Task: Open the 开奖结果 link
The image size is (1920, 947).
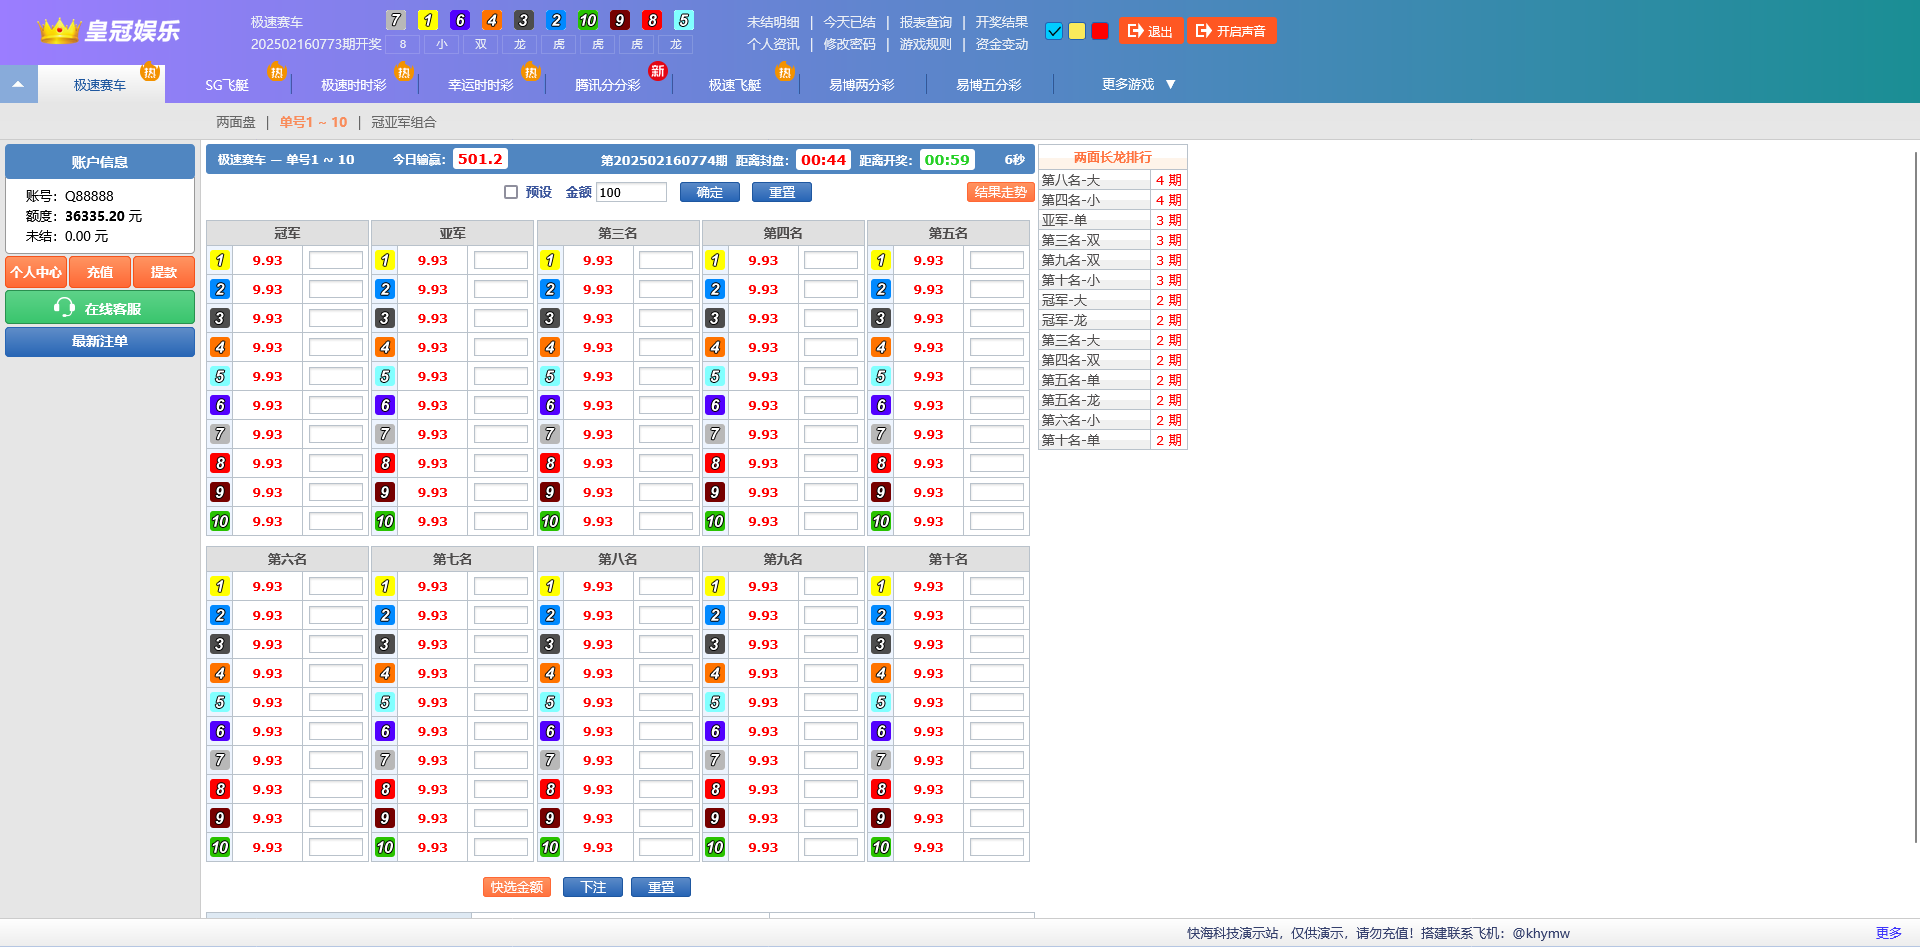Action: click(x=1001, y=22)
